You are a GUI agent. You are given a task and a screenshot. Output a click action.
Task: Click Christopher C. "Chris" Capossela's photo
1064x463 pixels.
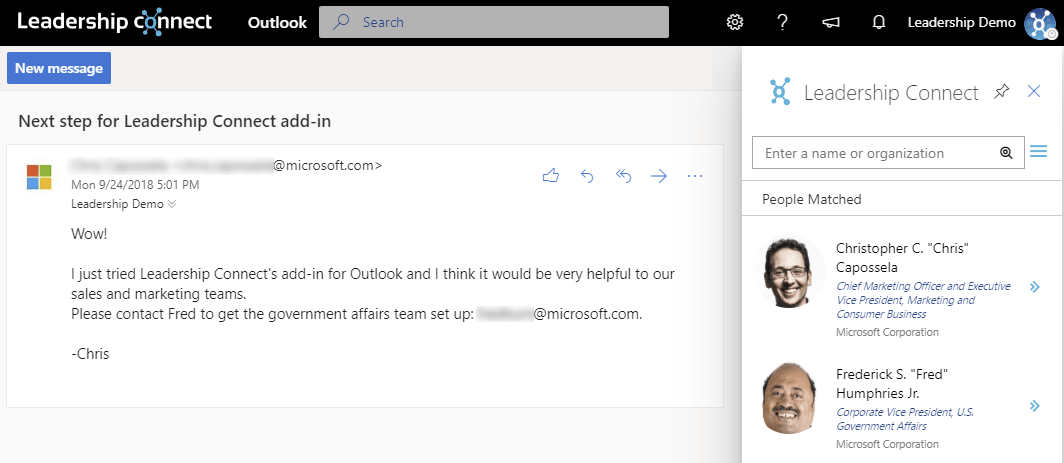787,272
